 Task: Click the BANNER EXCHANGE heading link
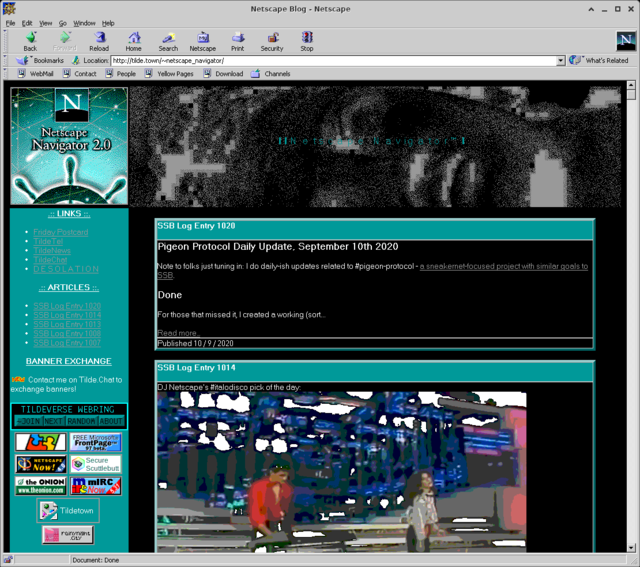[69, 361]
